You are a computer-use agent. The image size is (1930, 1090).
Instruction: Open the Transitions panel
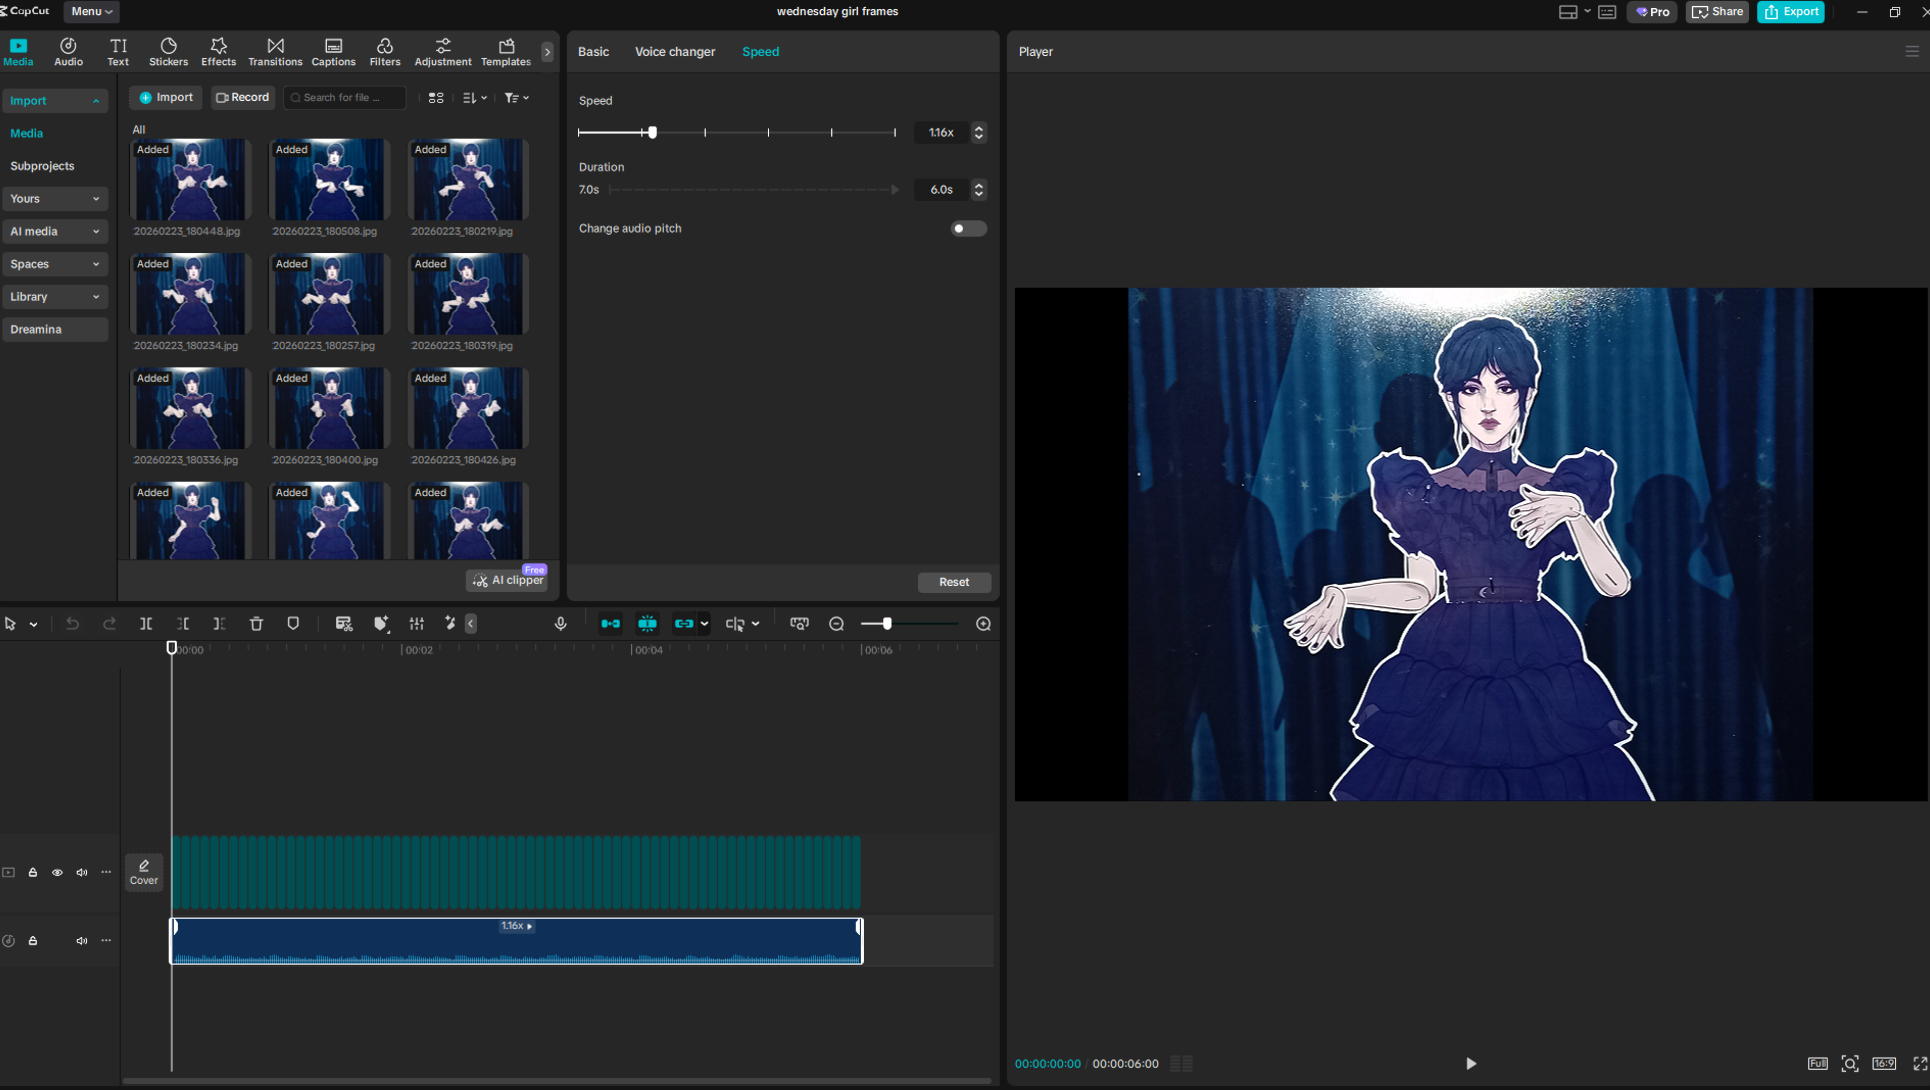275,52
